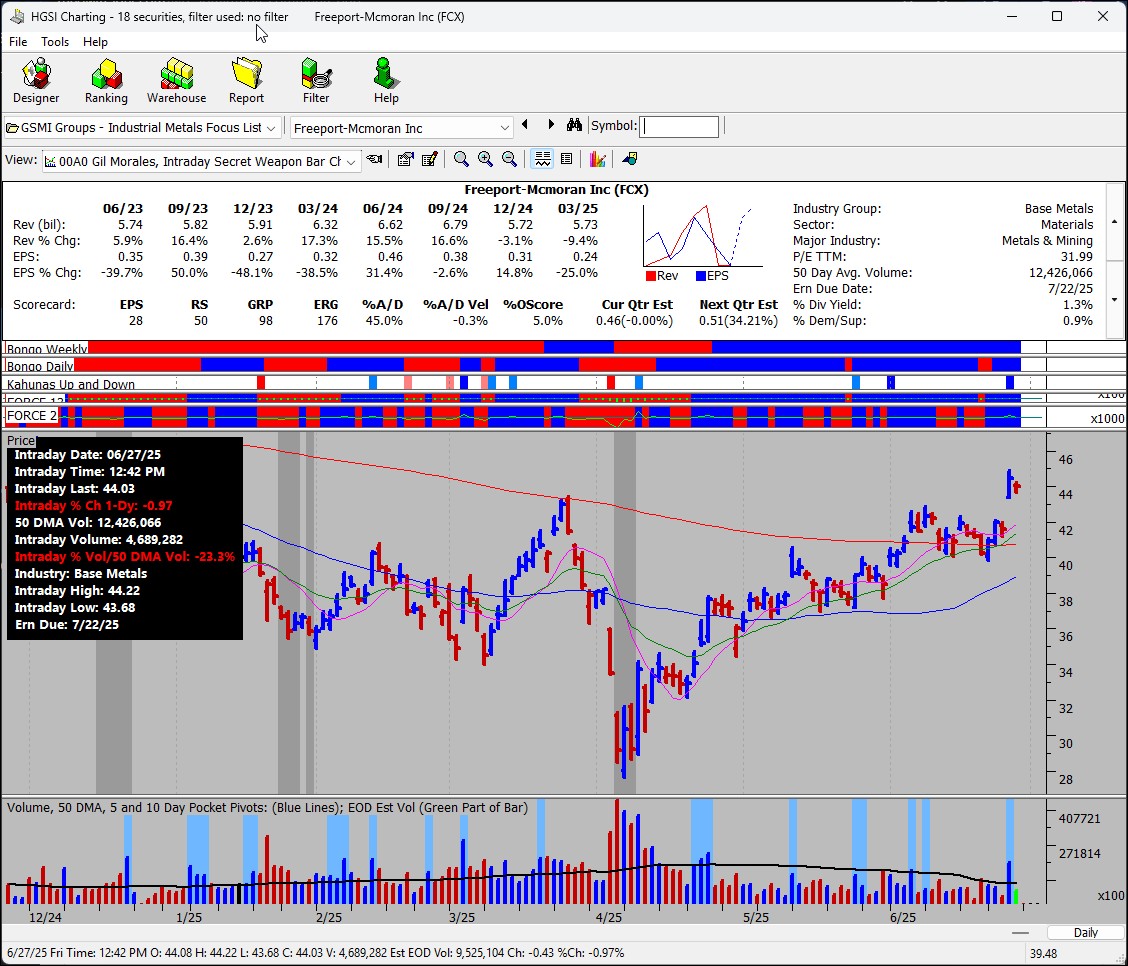1128x966 pixels.
Task: Click the %OScore scorecard header
Action: coord(533,304)
